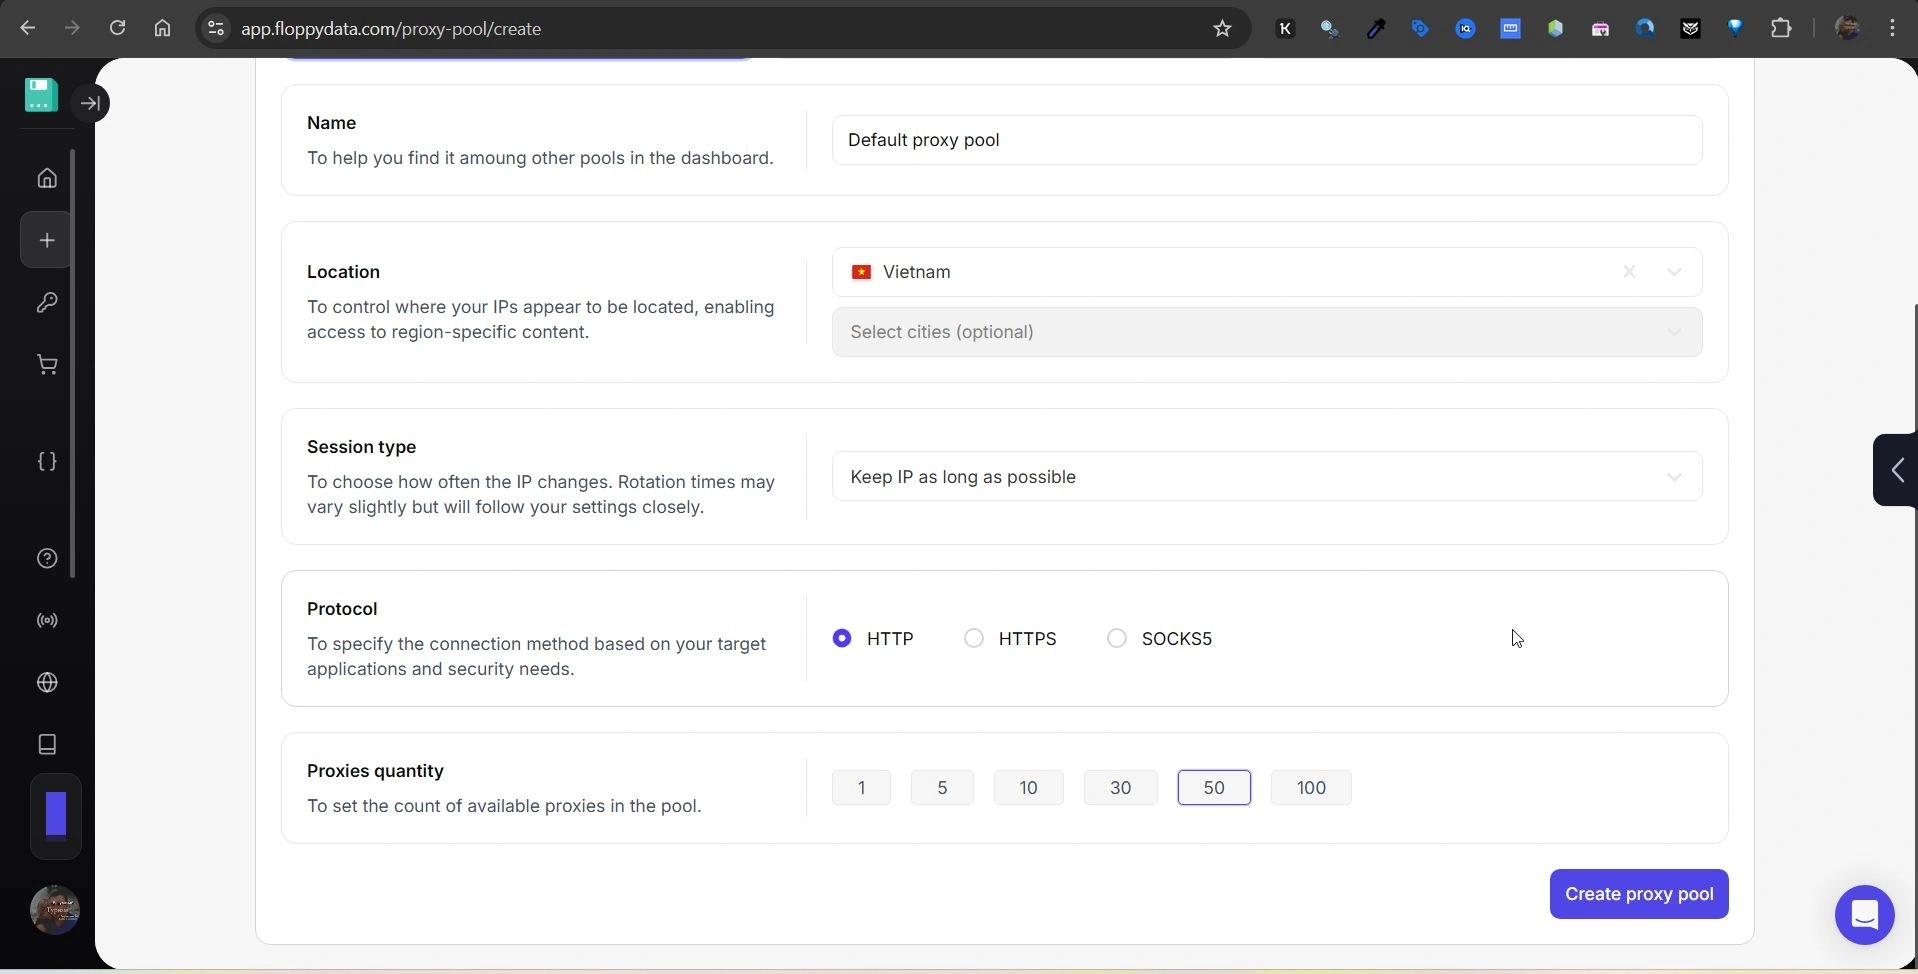Keep HTTP protocol selected
The image size is (1918, 974).
[x=843, y=638]
